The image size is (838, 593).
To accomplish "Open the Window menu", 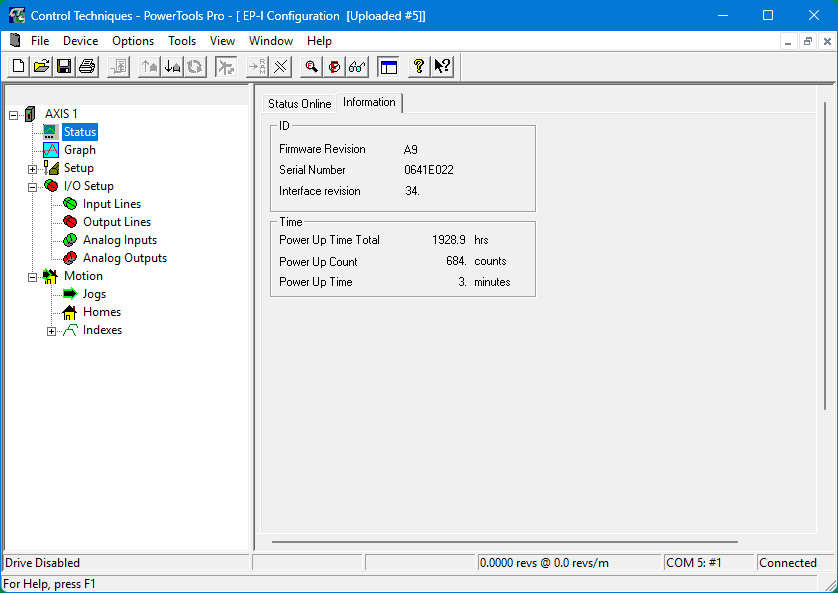I will (270, 41).
